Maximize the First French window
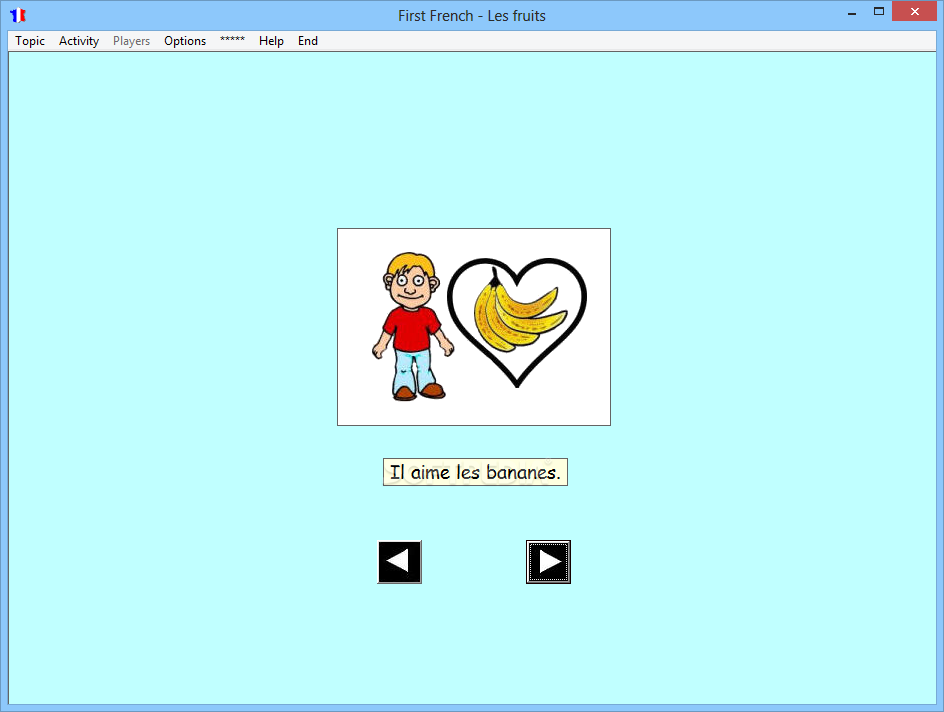Screen dimensions: 944x712 pyautogui.click(x=879, y=12)
